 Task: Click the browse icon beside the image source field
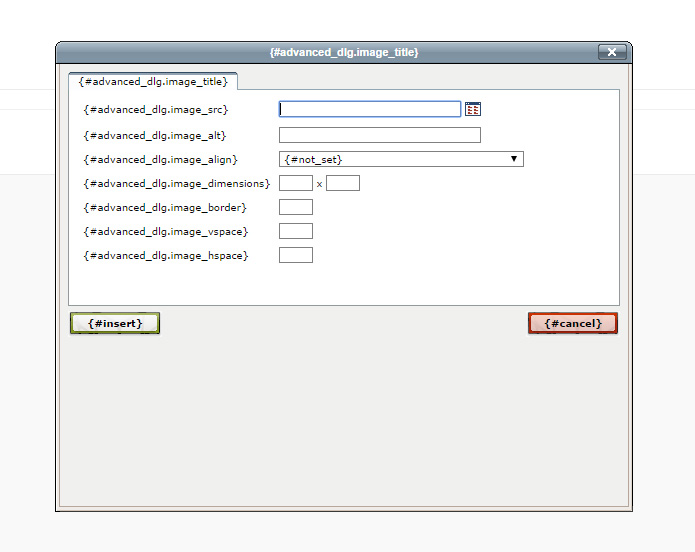click(473, 109)
